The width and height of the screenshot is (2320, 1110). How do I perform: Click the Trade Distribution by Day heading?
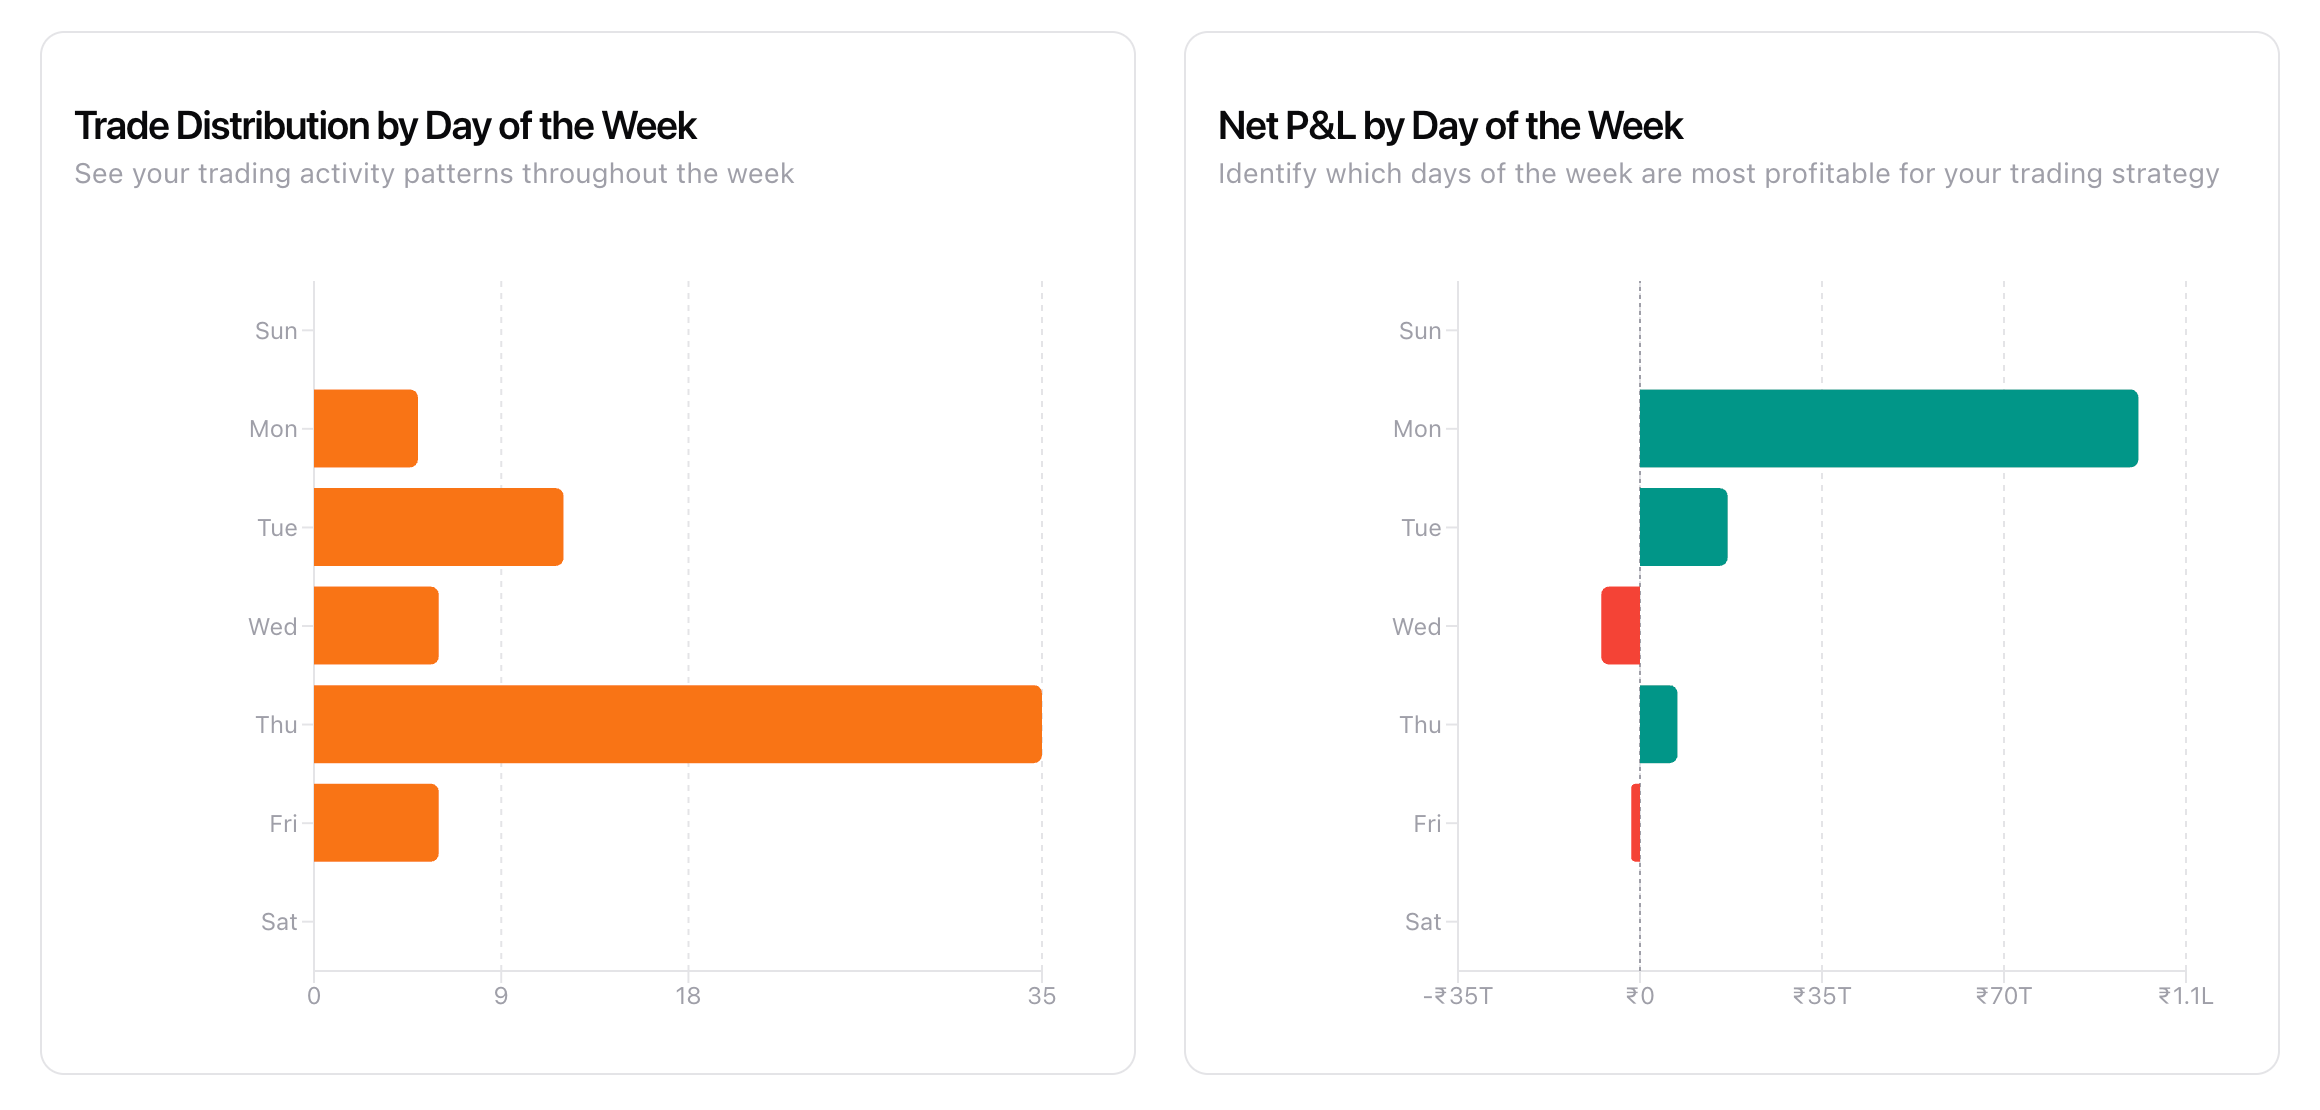tap(385, 126)
